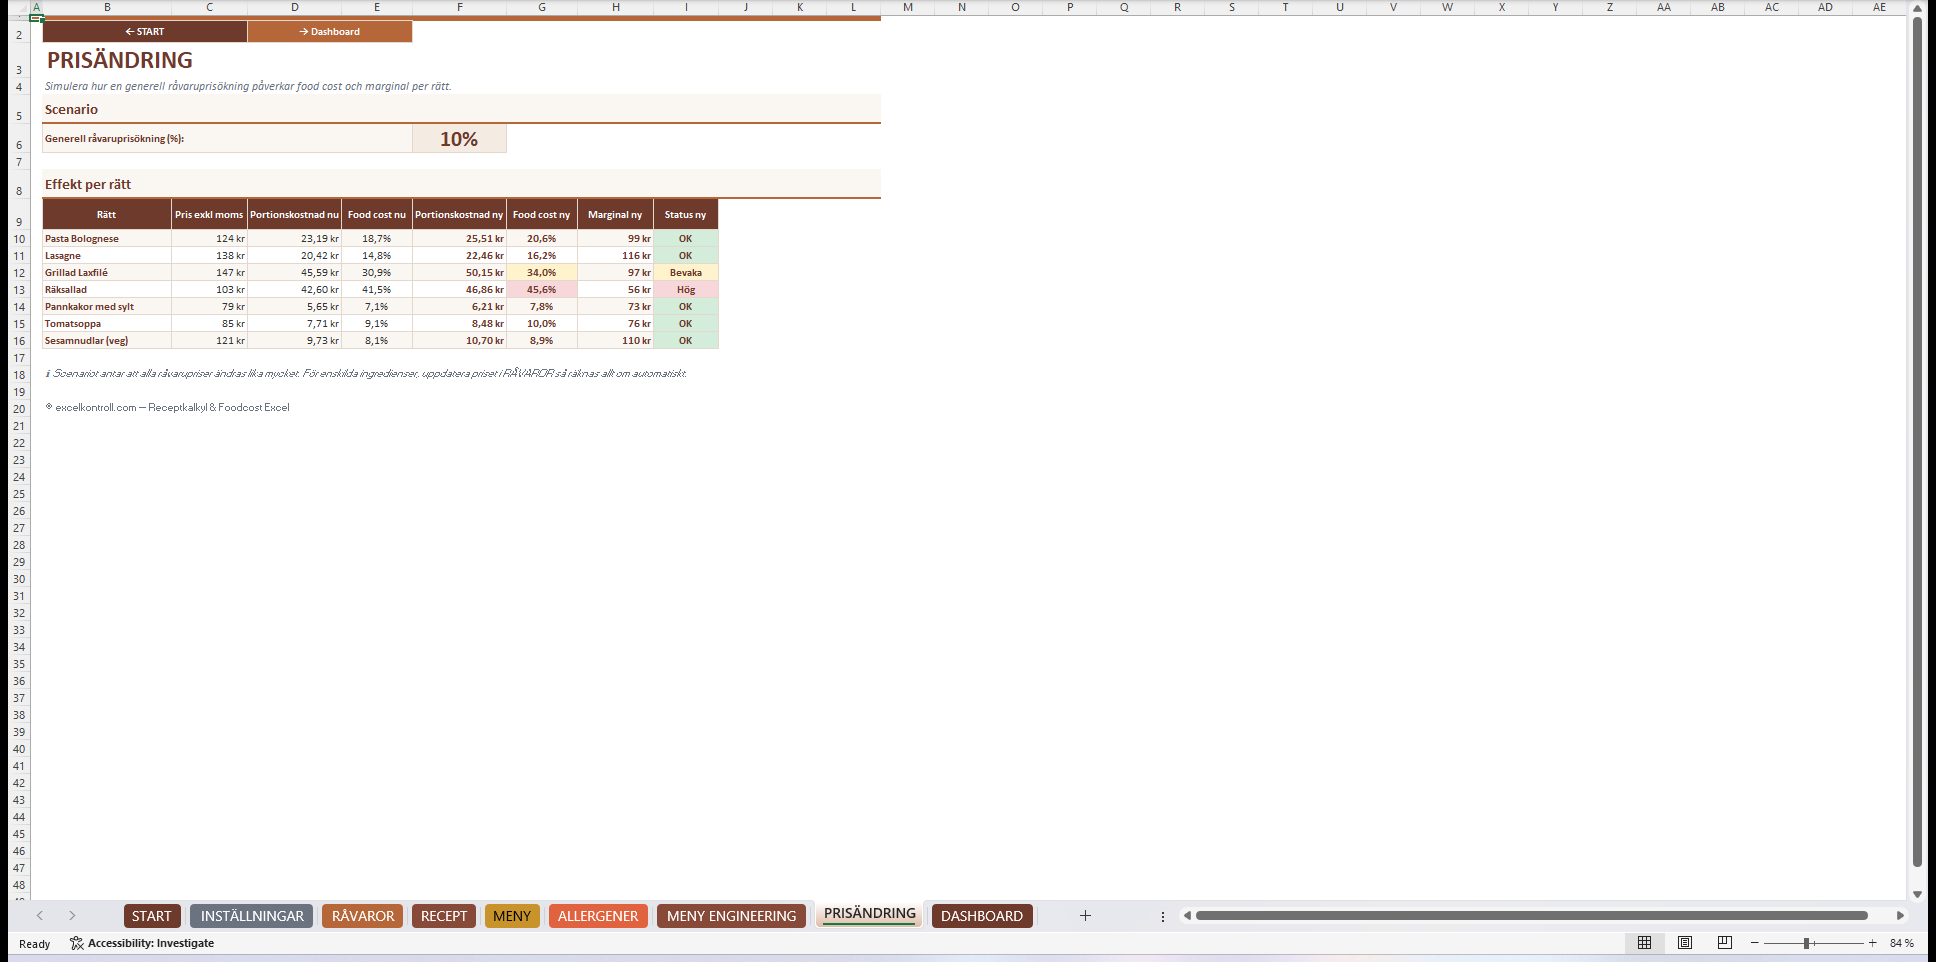Click zoom out minus icon
This screenshot has height=962, width=1936.
click(1755, 943)
